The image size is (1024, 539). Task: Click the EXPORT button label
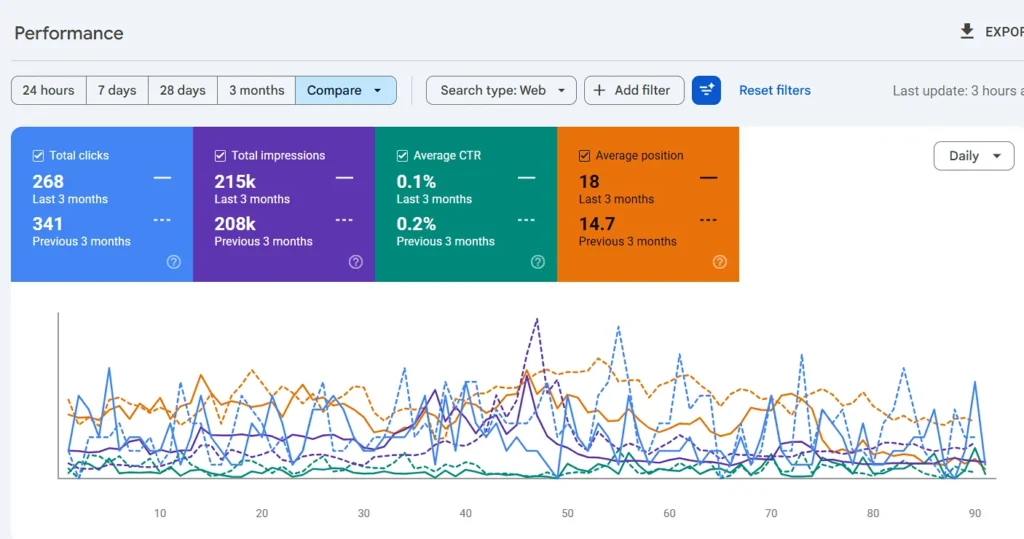1004,31
